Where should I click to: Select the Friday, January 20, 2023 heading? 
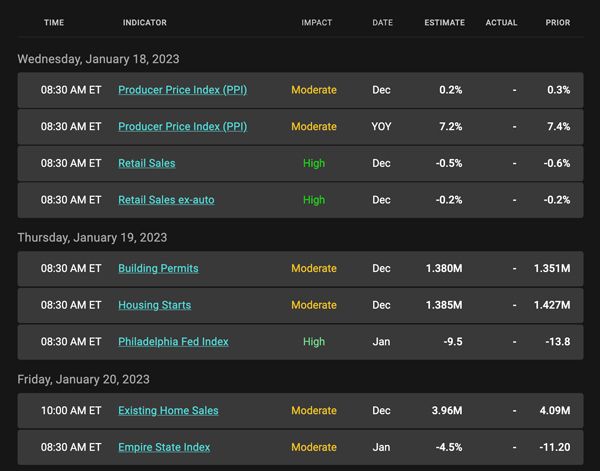83,380
